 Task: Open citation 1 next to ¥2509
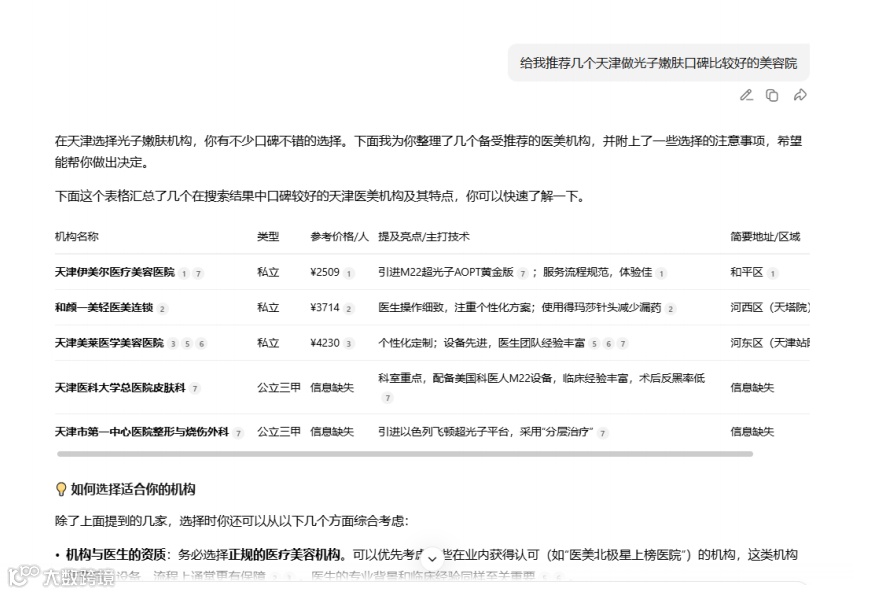tap(349, 274)
